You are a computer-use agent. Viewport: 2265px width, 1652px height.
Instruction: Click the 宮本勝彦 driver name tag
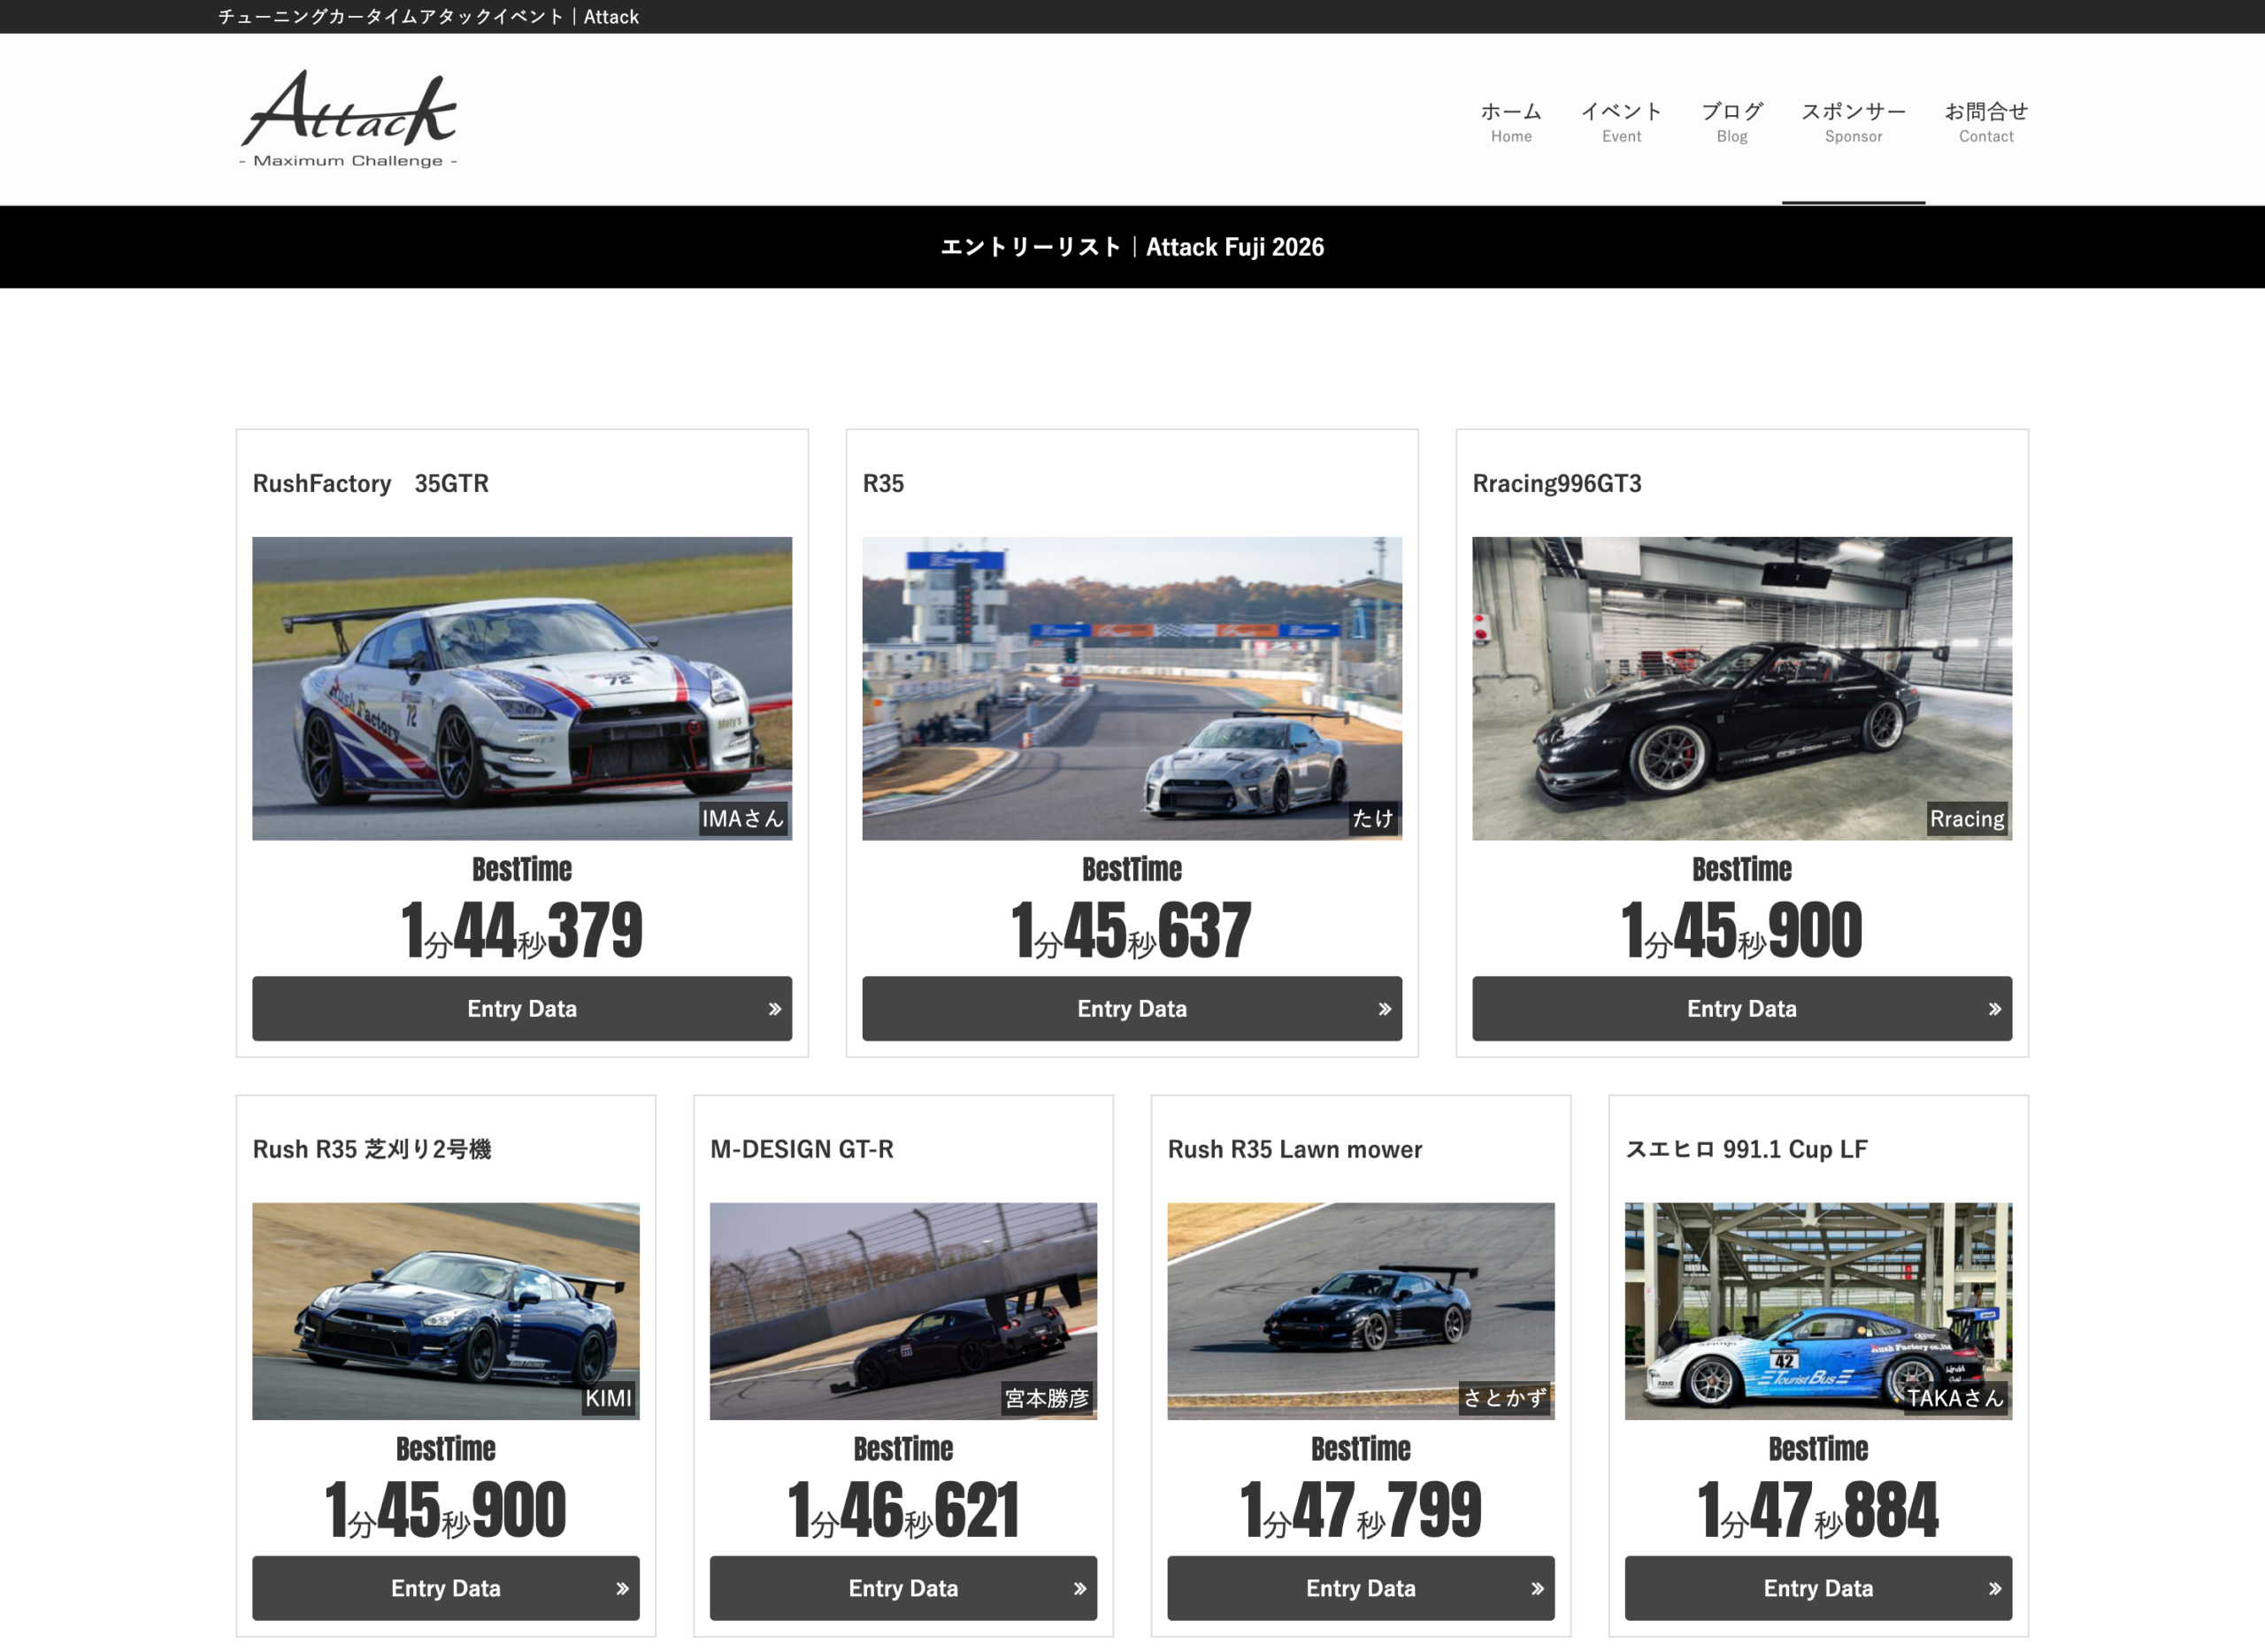1046,1398
